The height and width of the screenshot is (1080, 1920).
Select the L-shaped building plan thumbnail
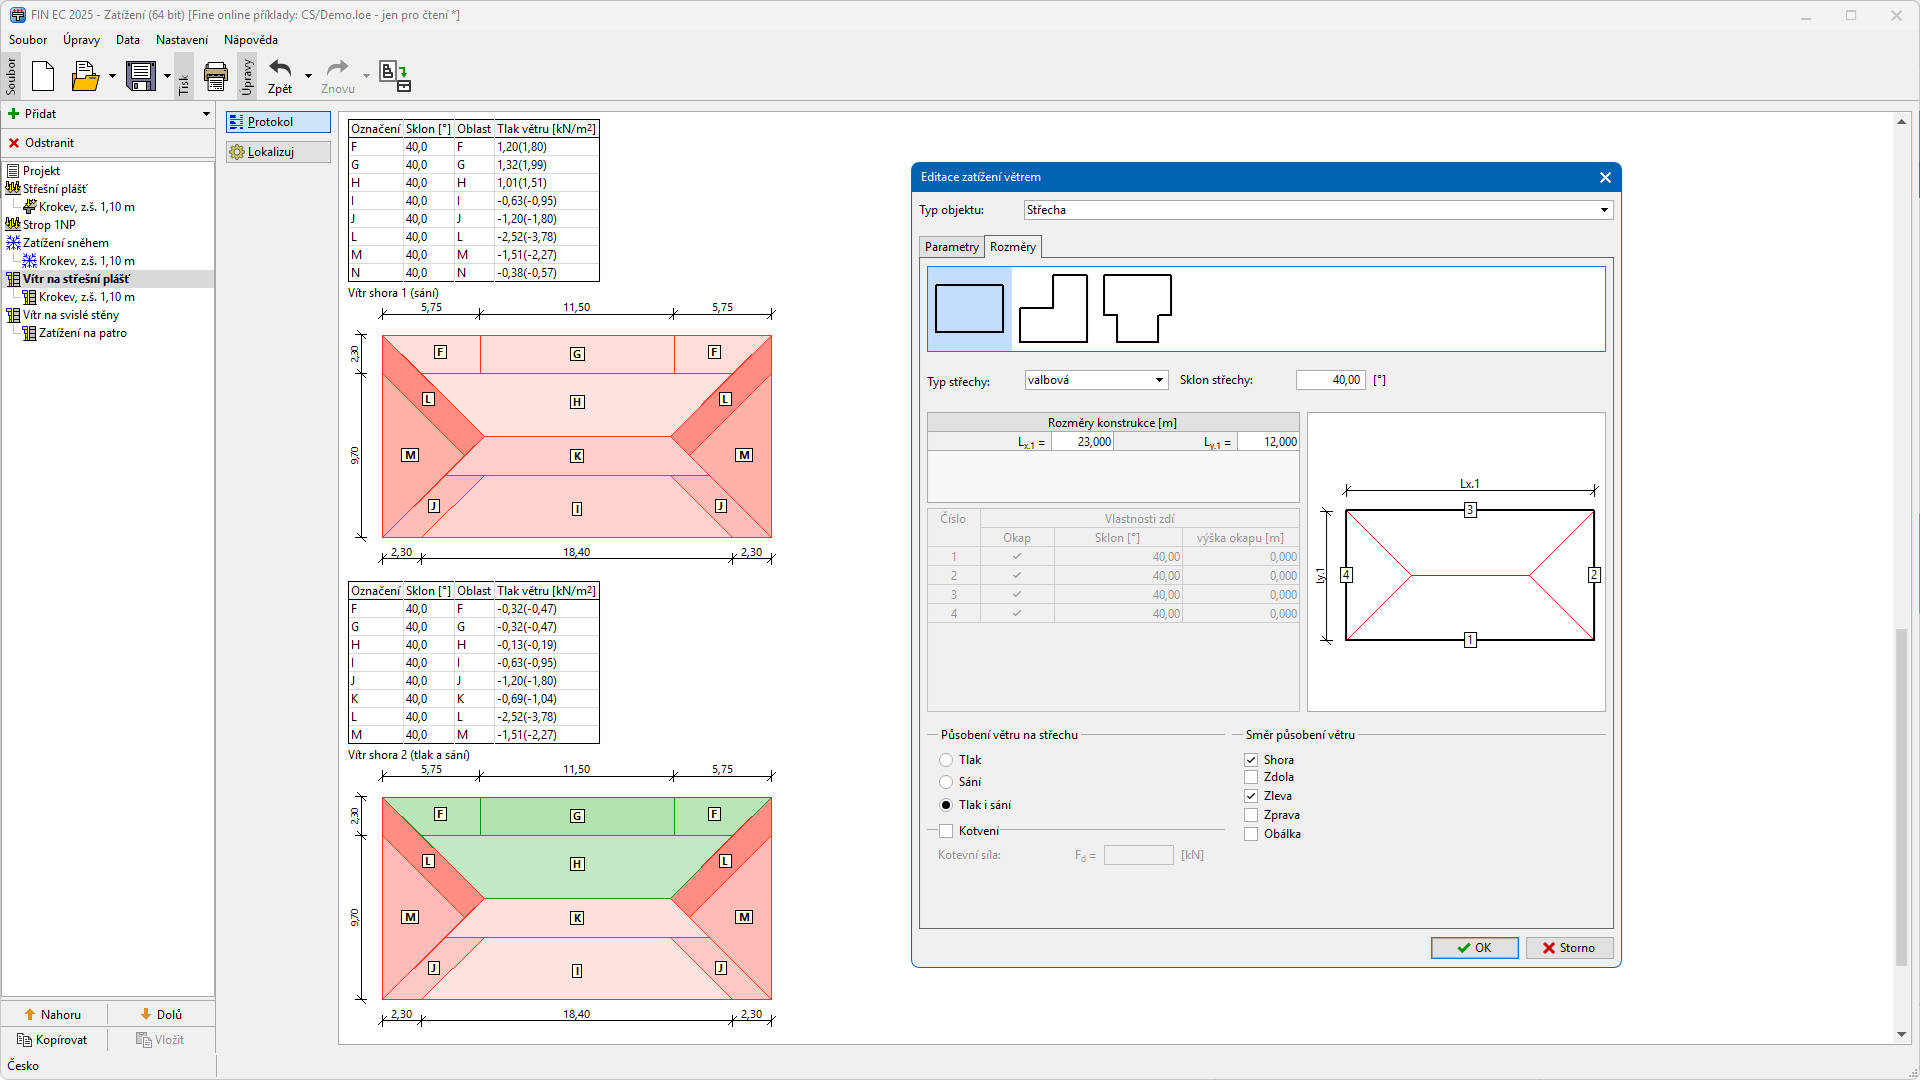(1053, 309)
